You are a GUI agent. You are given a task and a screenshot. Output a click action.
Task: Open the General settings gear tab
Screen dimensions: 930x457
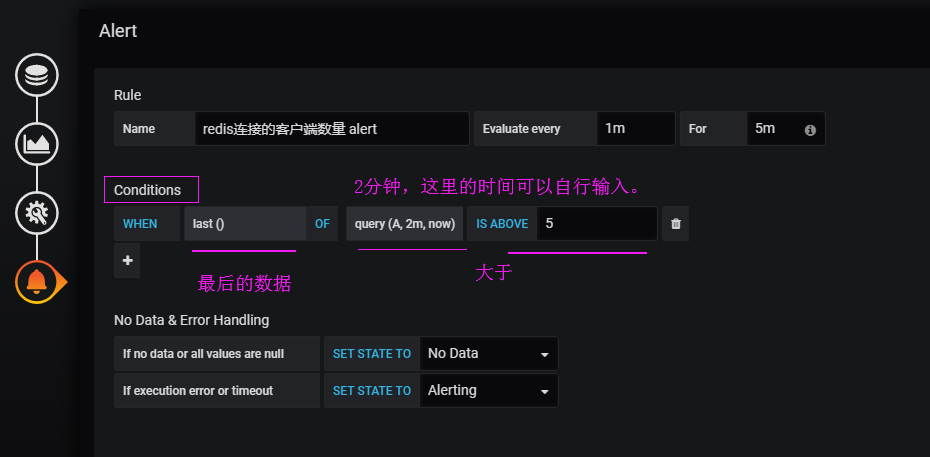pos(37,212)
